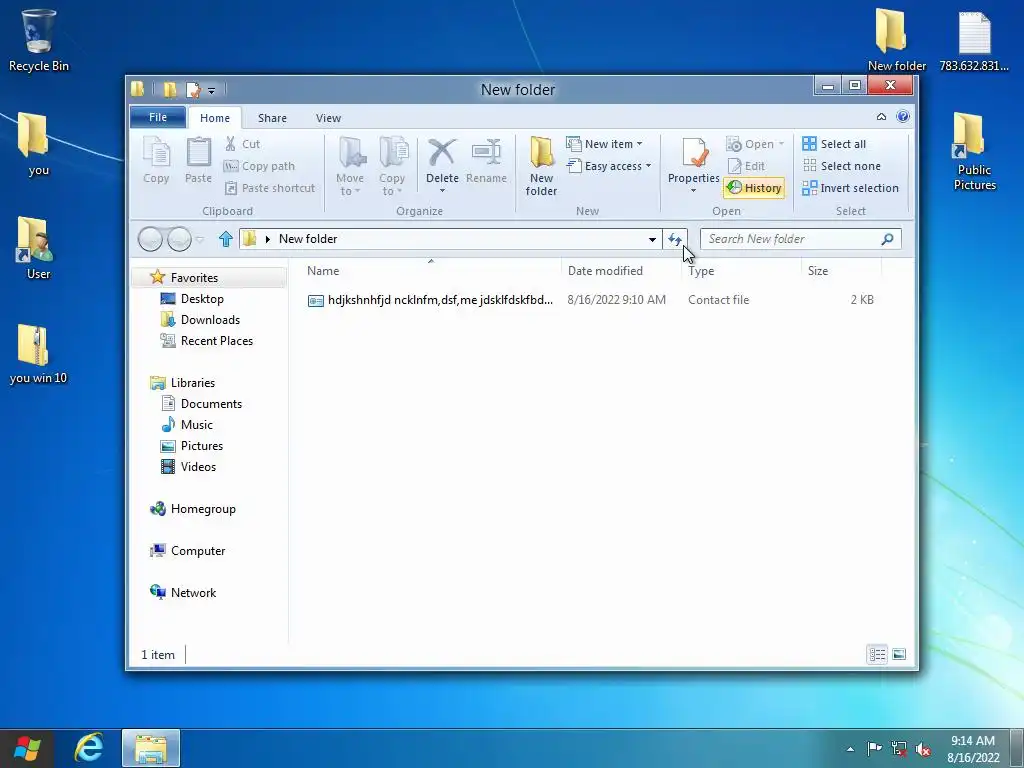Refresh the New folder view

pyautogui.click(x=675, y=240)
